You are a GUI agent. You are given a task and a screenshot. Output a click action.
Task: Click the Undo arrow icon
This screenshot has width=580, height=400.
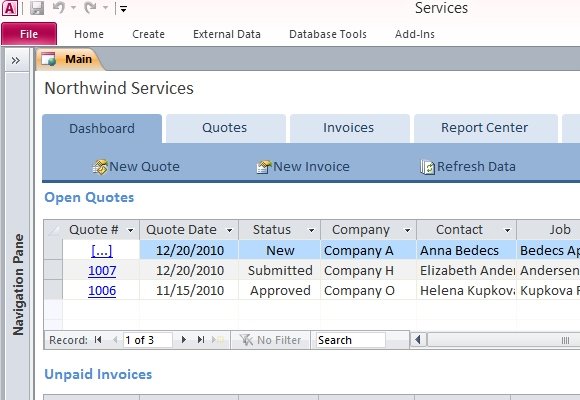click(59, 7)
